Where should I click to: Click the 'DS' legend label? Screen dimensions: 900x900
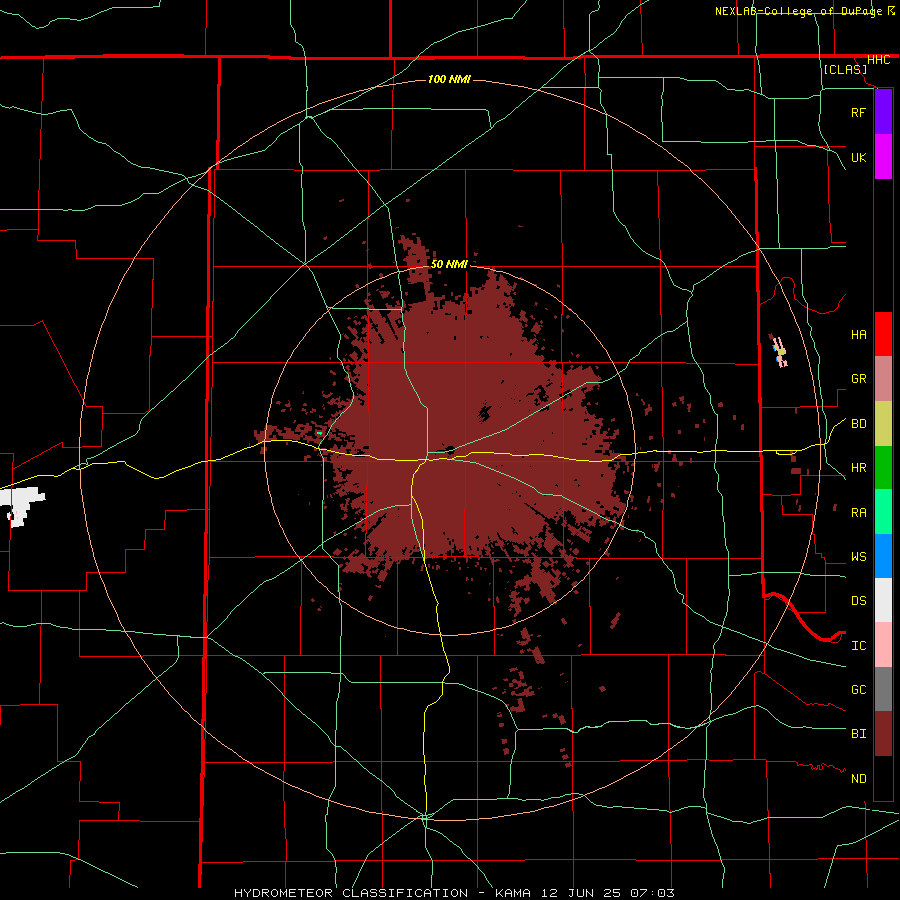858,601
